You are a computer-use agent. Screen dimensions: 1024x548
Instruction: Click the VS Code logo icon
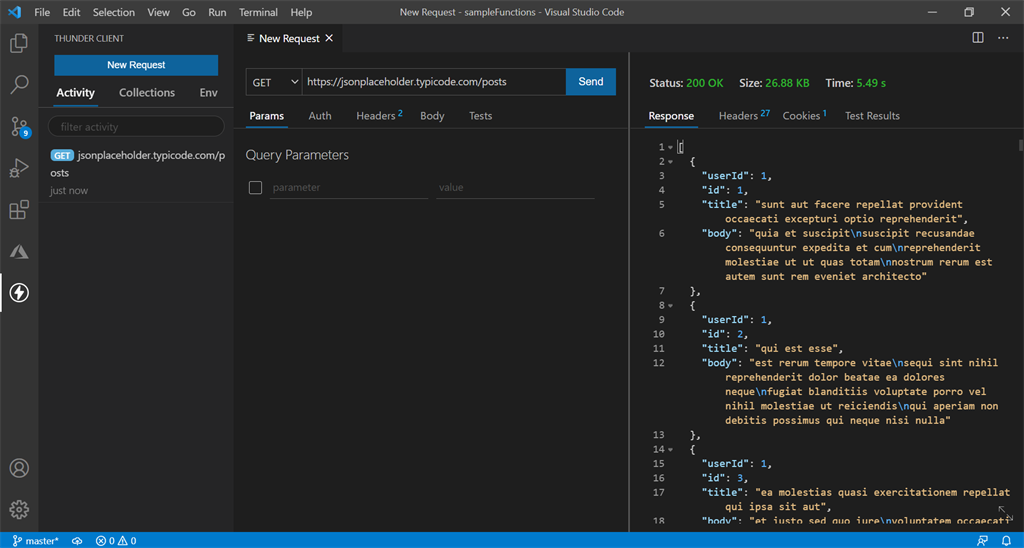pyautogui.click(x=14, y=12)
